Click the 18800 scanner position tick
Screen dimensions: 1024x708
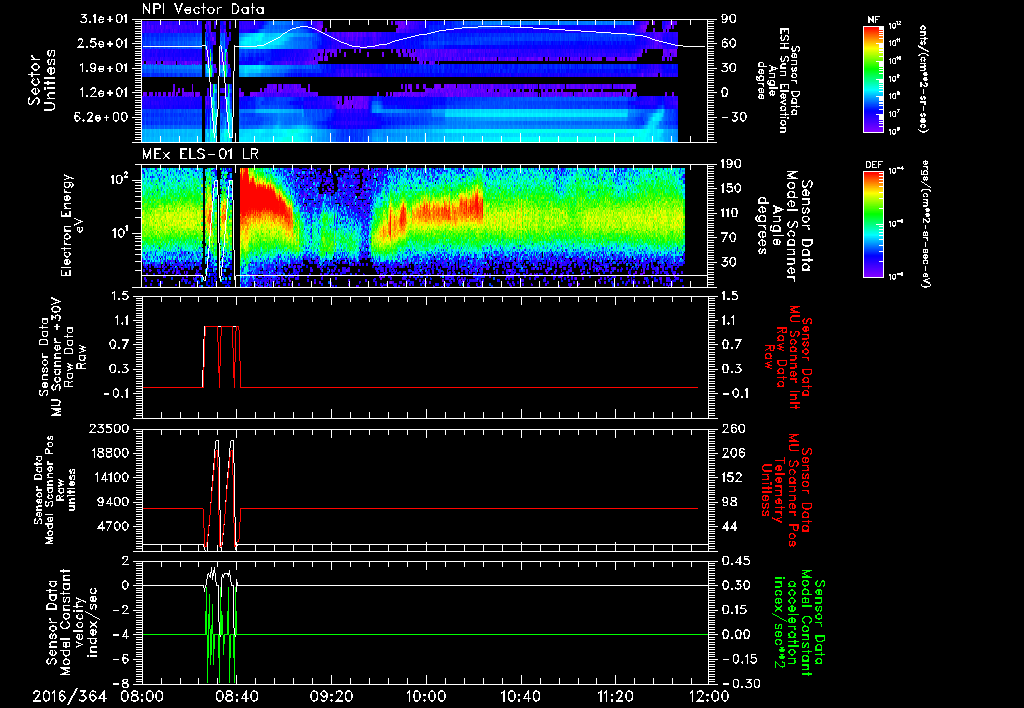(108, 453)
